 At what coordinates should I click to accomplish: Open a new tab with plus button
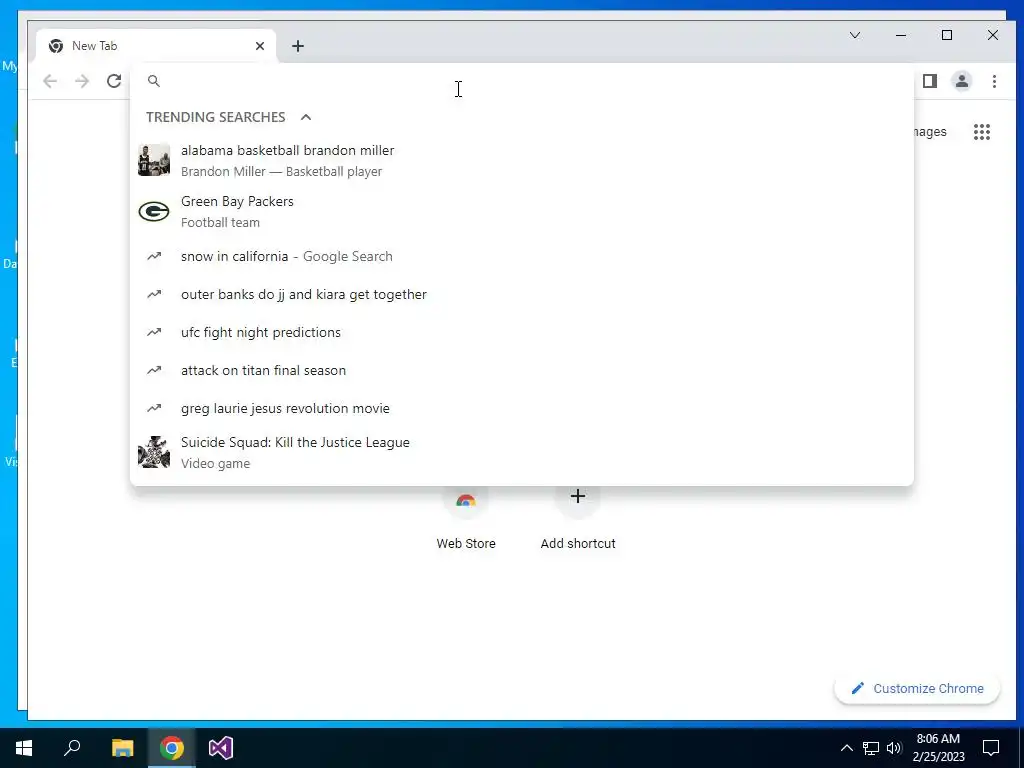[x=298, y=46]
